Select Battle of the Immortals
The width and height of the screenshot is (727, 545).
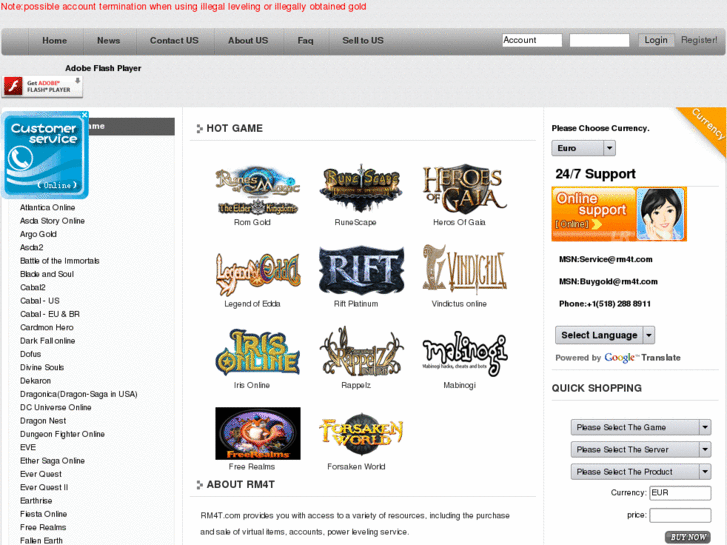tap(59, 261)
